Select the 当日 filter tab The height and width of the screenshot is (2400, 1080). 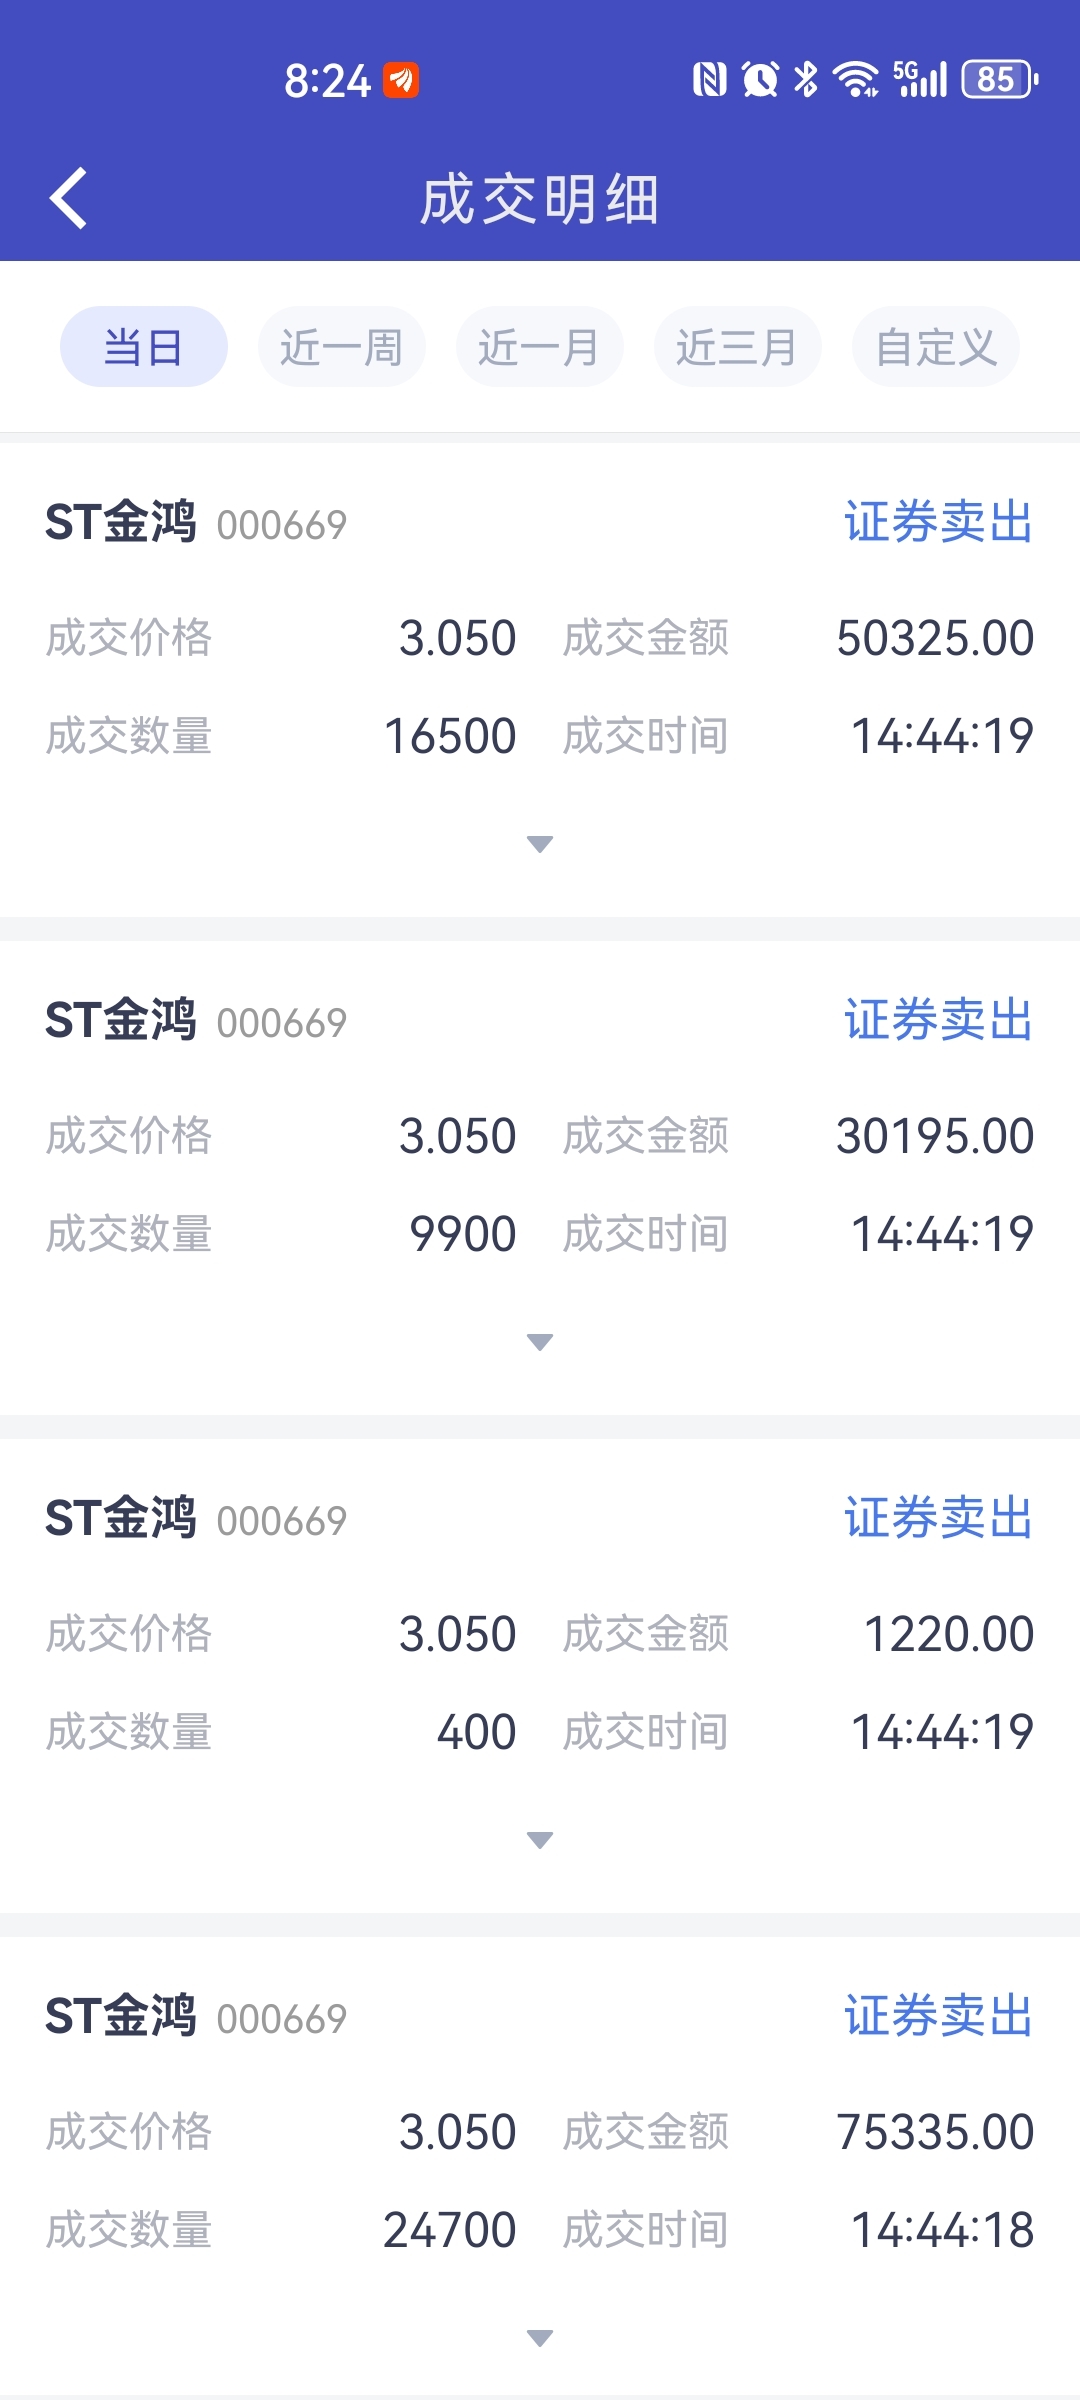144,347
